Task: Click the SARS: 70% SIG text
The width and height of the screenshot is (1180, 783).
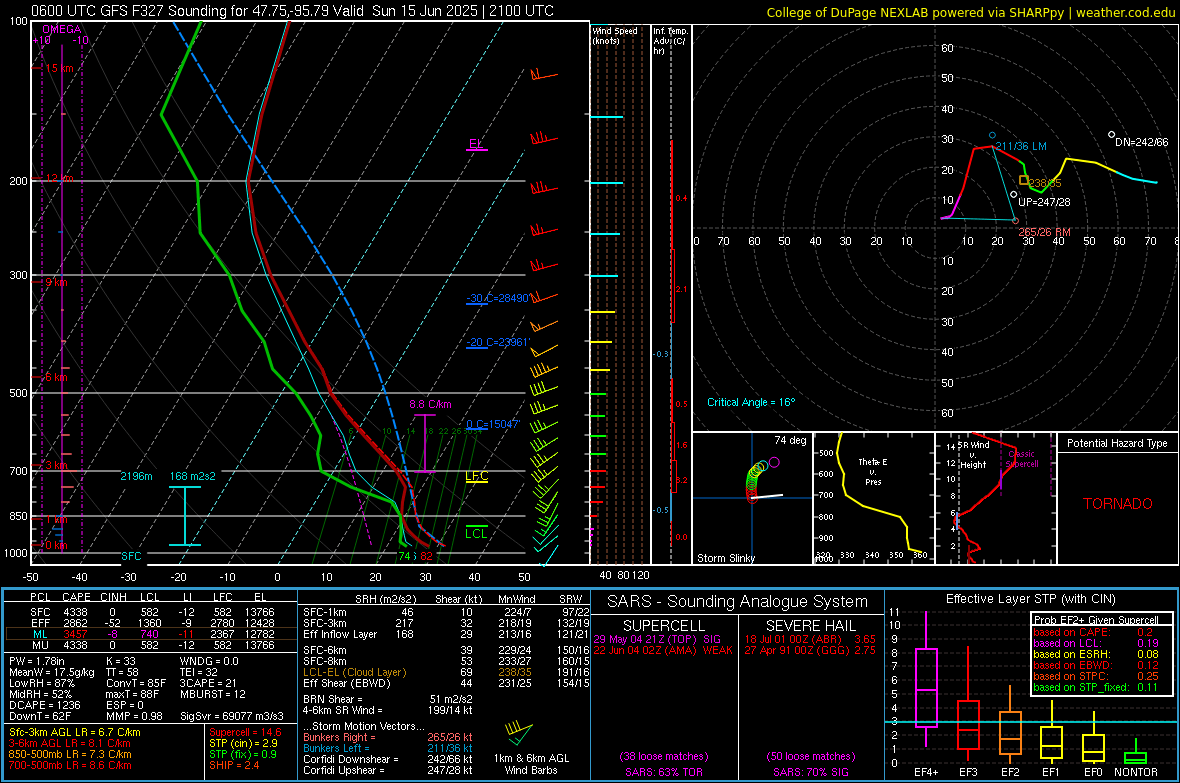Action: 810,772
